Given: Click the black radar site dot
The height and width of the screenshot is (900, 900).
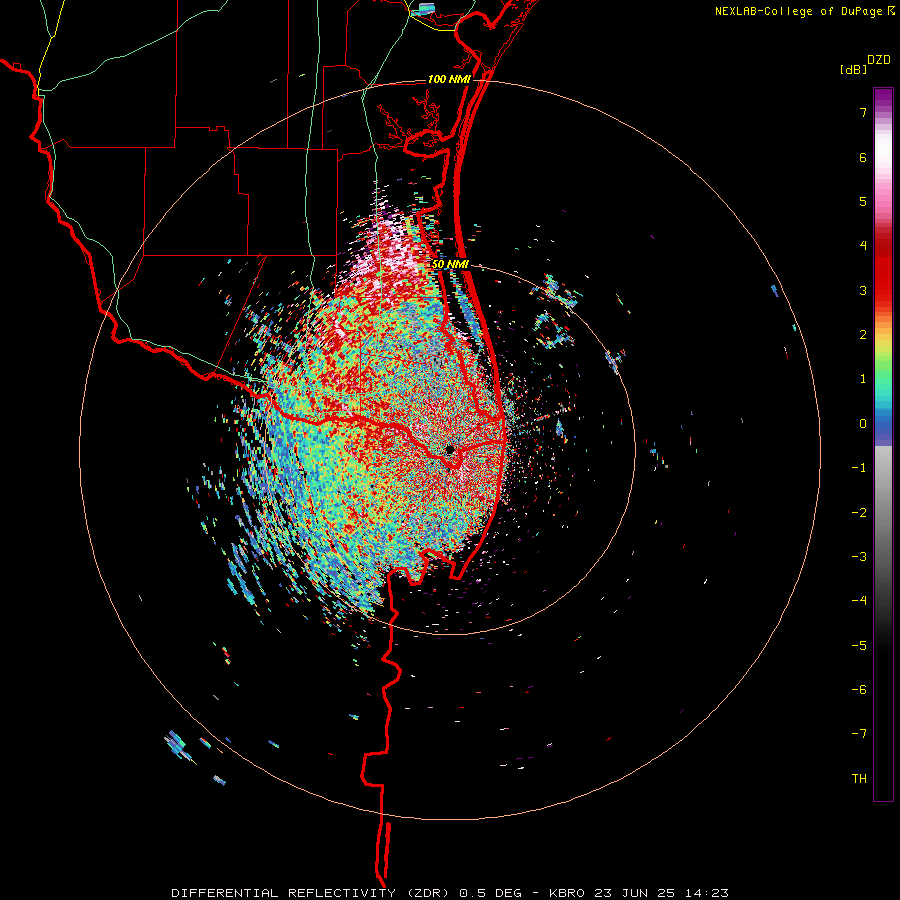Looking at the screenshot, I should coord(450,449).
